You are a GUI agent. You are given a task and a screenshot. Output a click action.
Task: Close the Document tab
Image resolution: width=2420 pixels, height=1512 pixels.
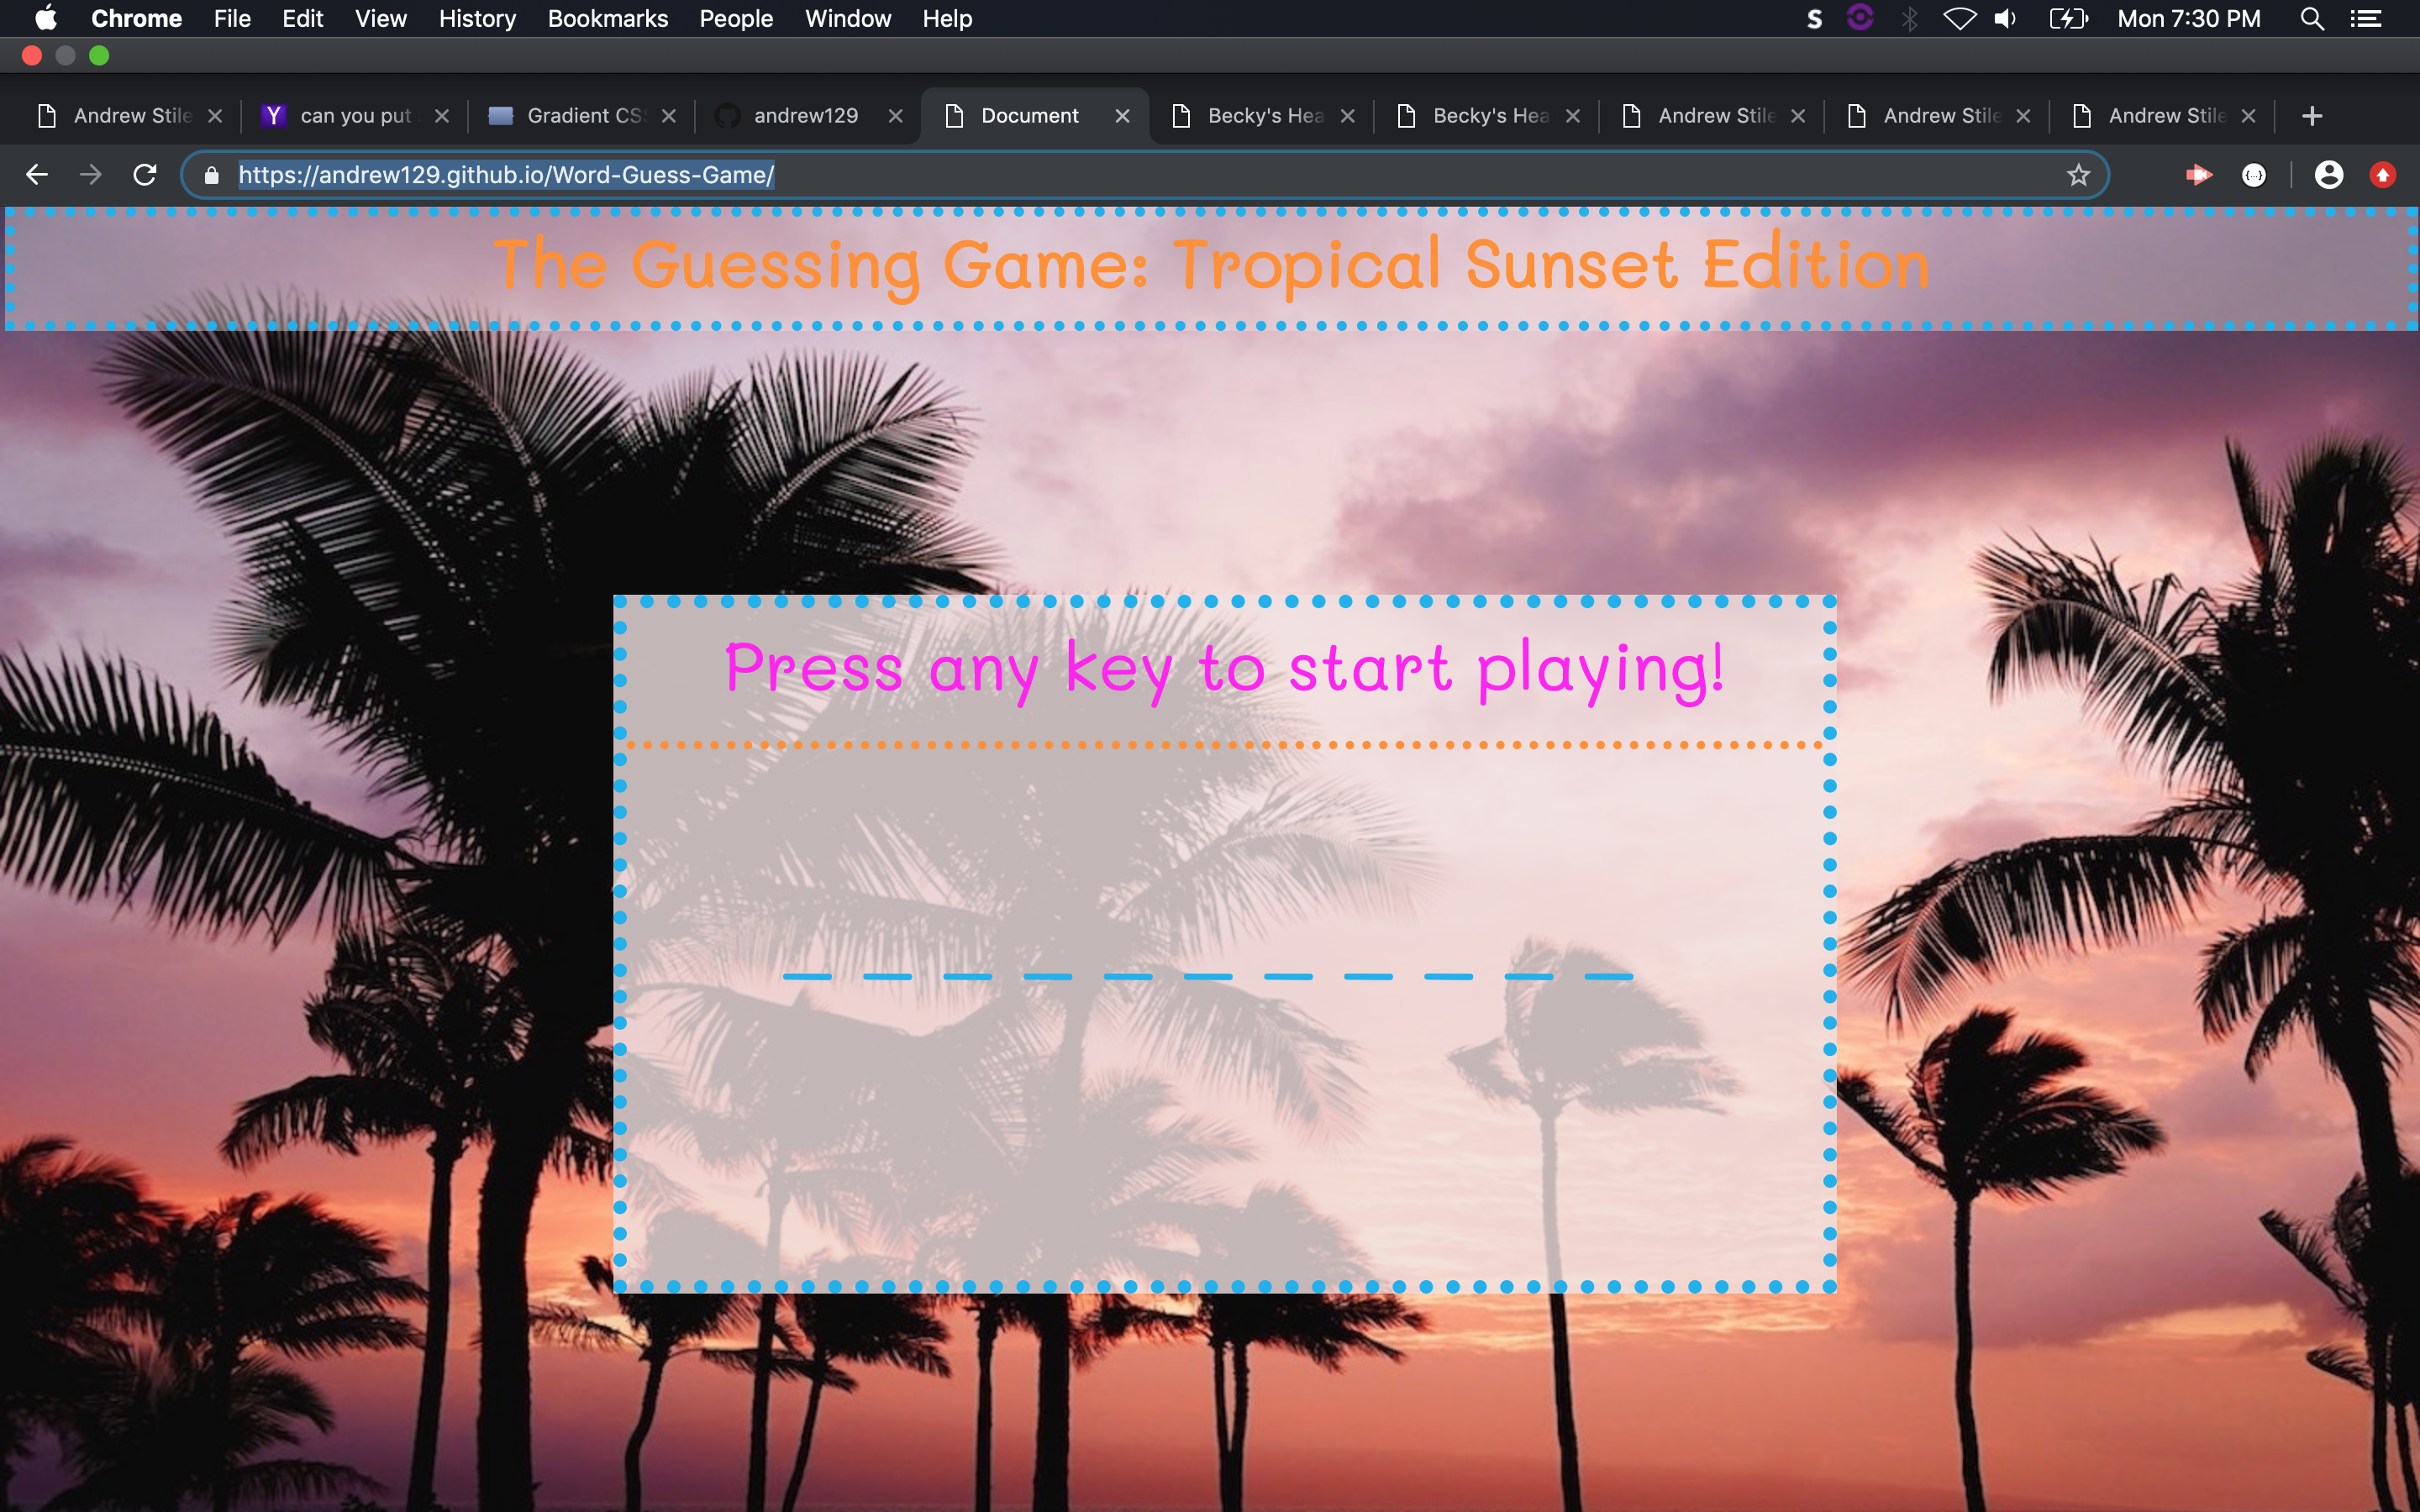point(1122,116)
